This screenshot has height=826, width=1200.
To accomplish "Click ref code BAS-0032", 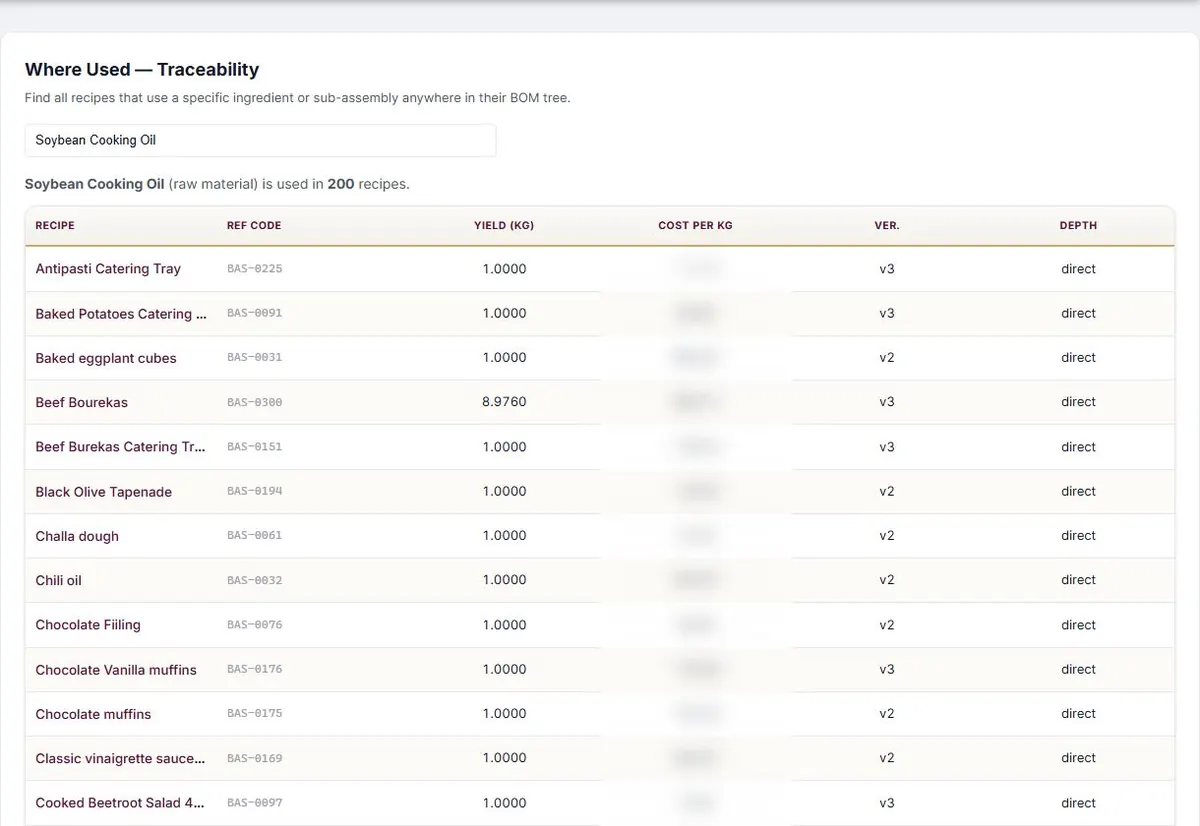I will pyautogui.click(x=255, y=580).
